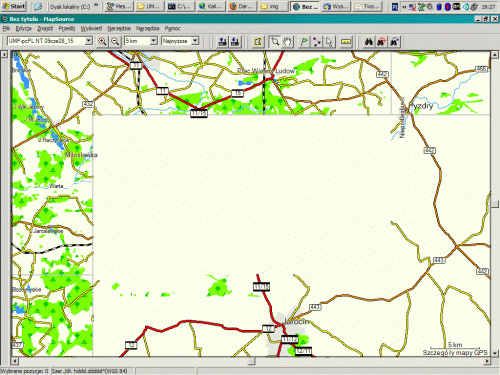500x375 pixels.
Task: Open the Edycja menu
Action: coord(23,28)
